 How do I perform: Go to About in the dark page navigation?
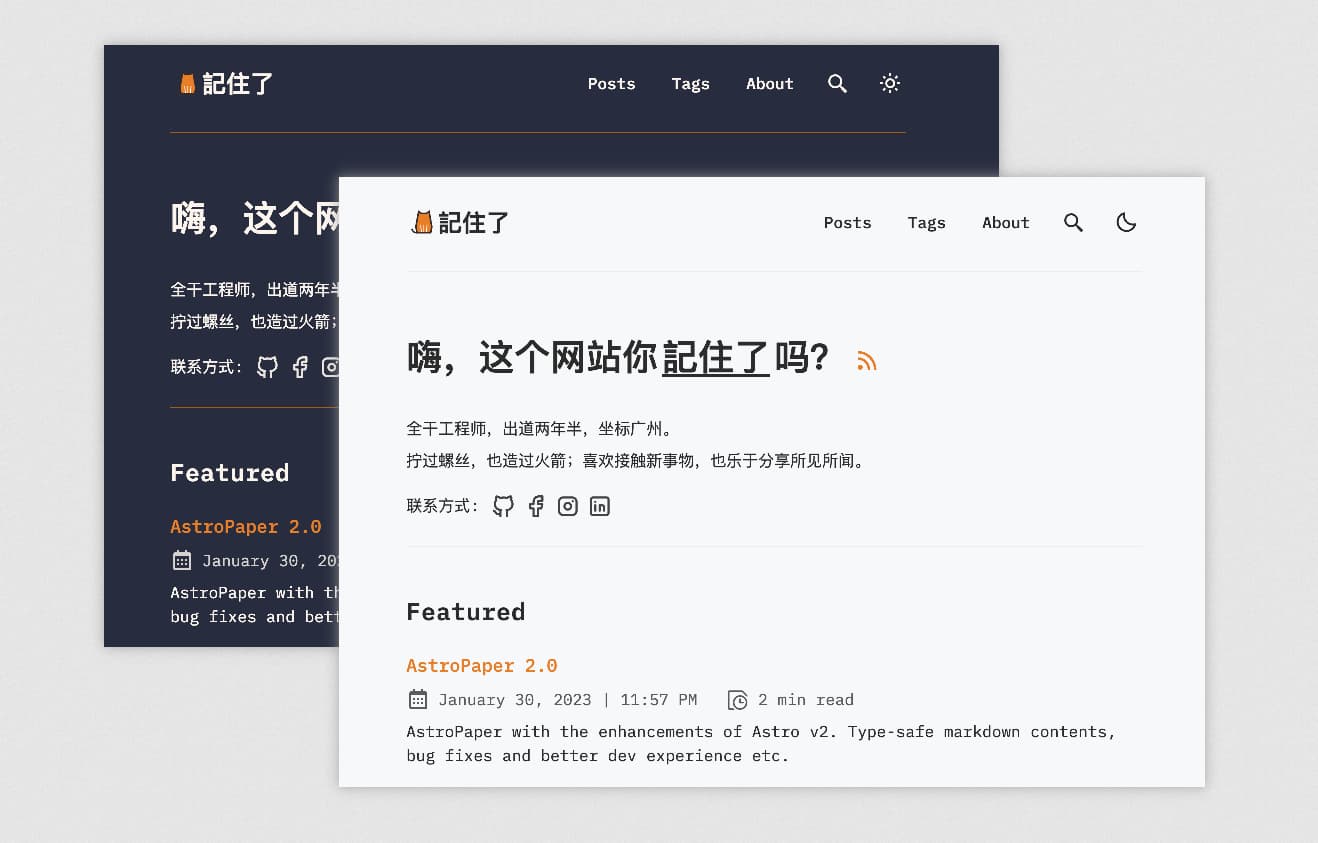(x=769, y=84)
